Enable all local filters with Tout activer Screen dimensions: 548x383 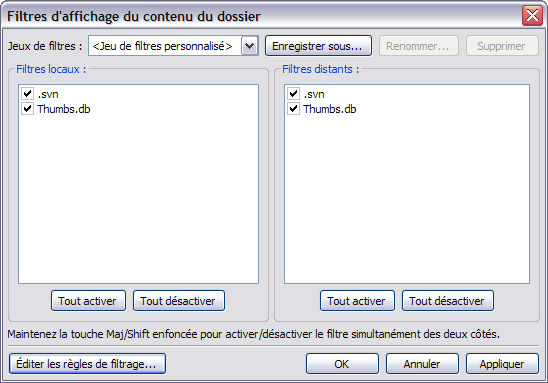coord(88,301)
